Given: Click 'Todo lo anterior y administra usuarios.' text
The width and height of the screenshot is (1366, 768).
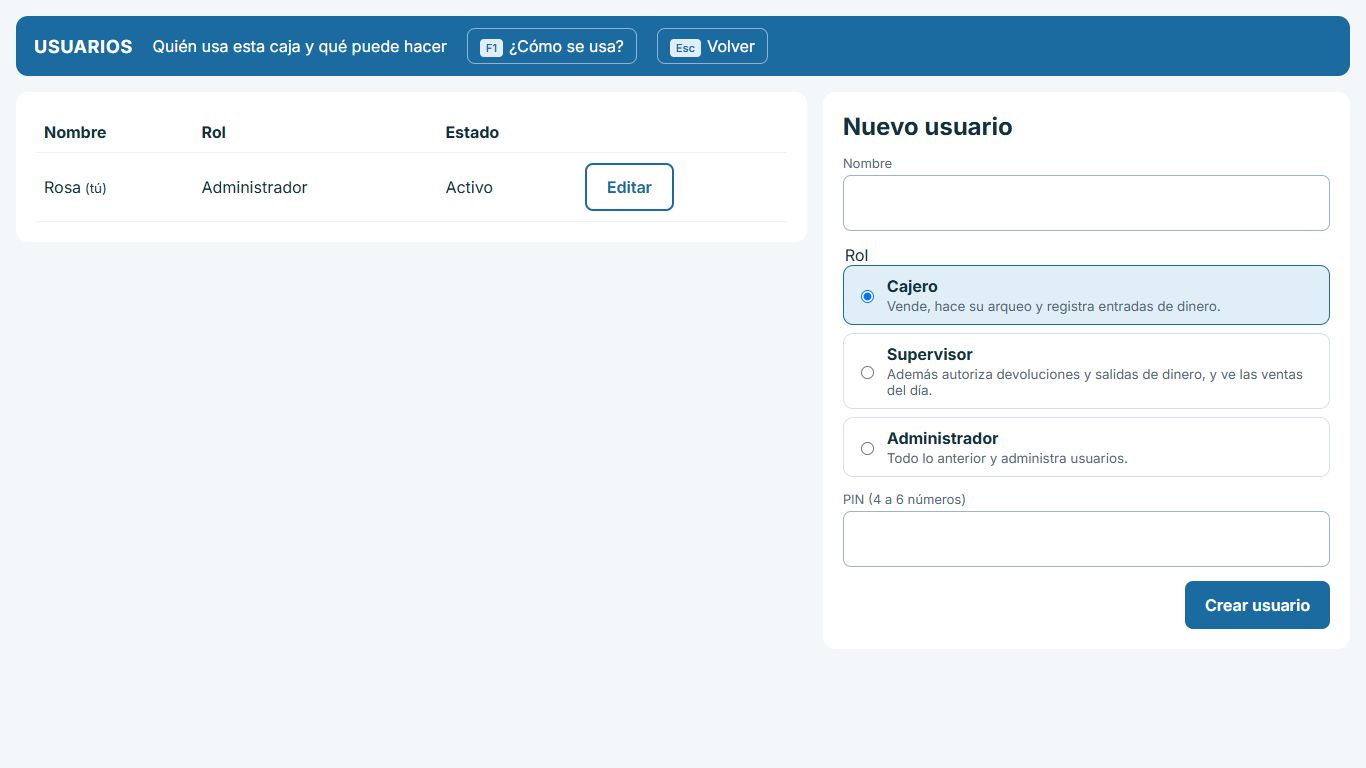Looking at the screenshot, I should pyautogui.click(x=1007, y=458).
